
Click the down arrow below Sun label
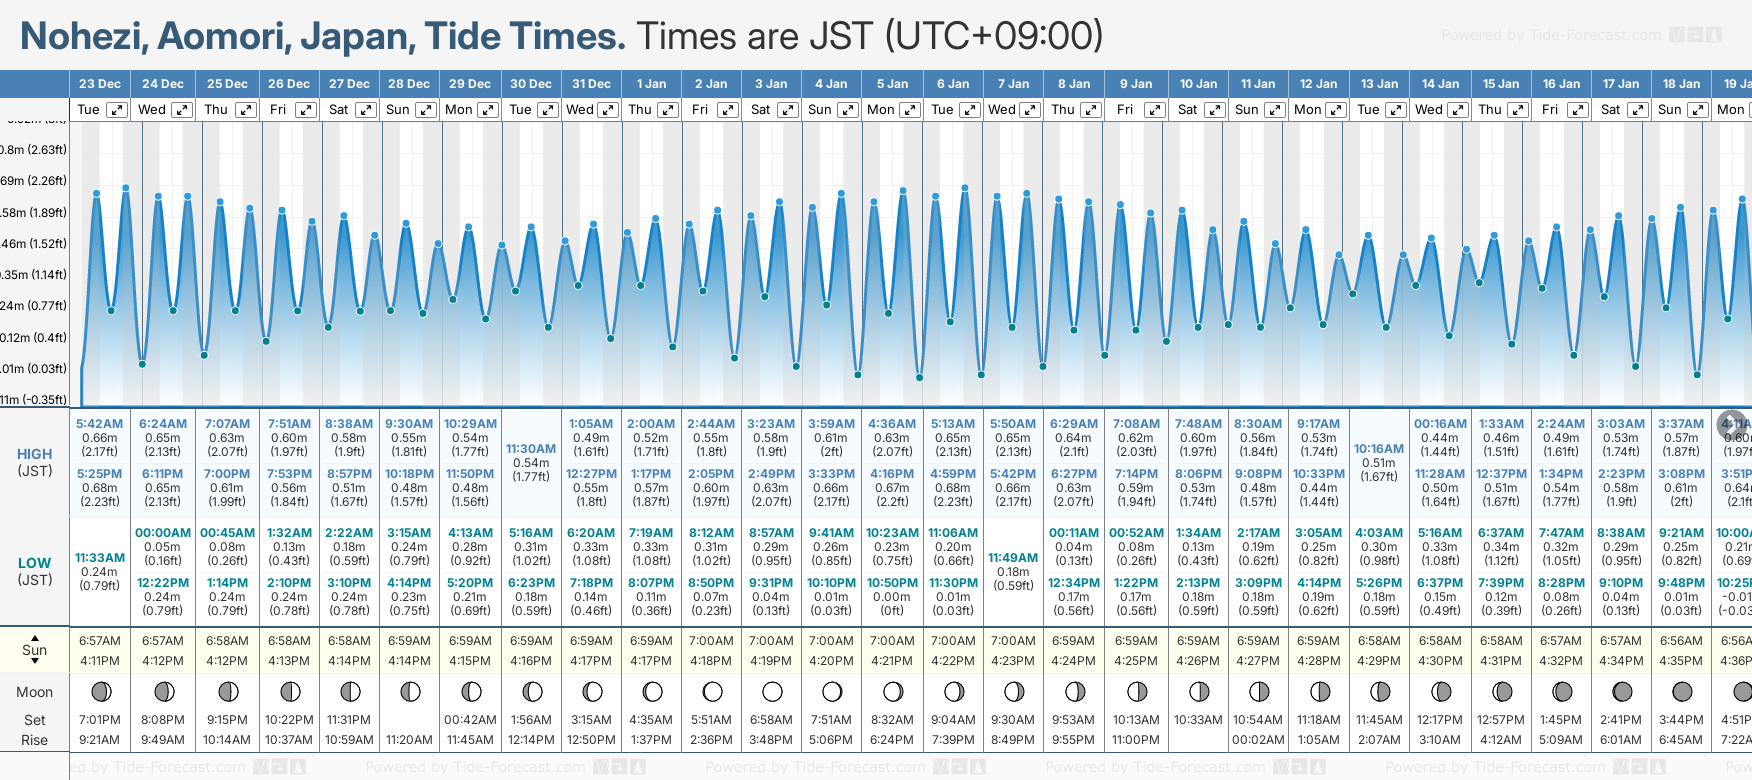(x=35, y=662)
